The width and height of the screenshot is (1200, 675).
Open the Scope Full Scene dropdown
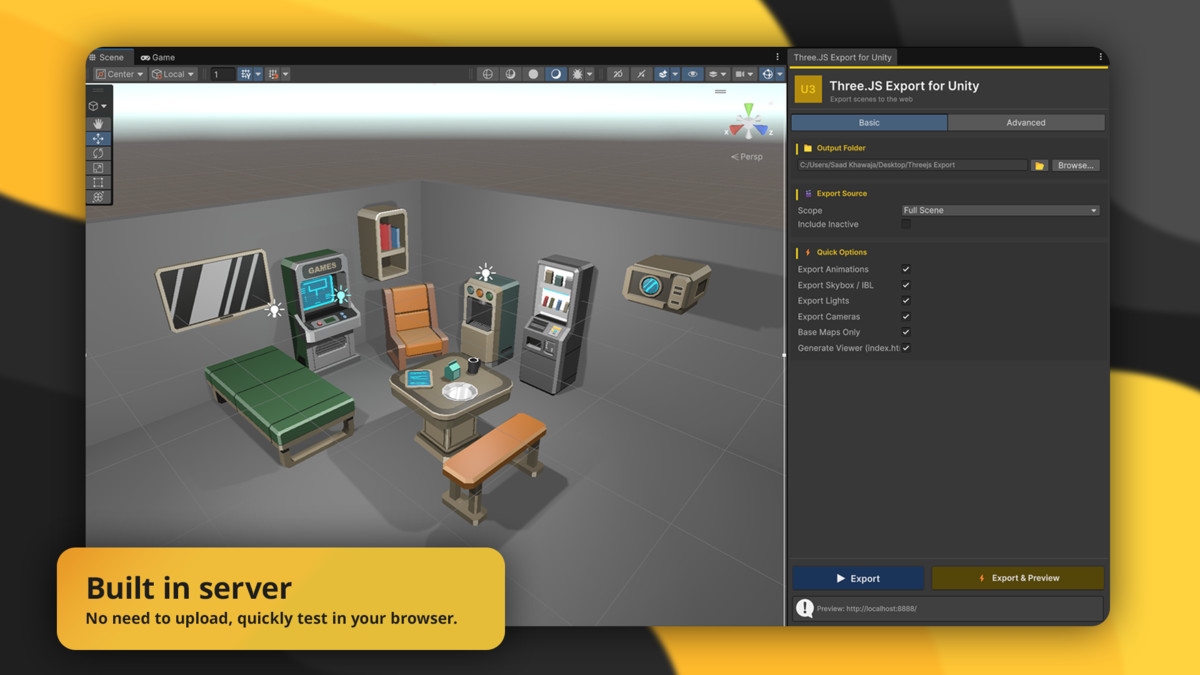point(1000,210)
